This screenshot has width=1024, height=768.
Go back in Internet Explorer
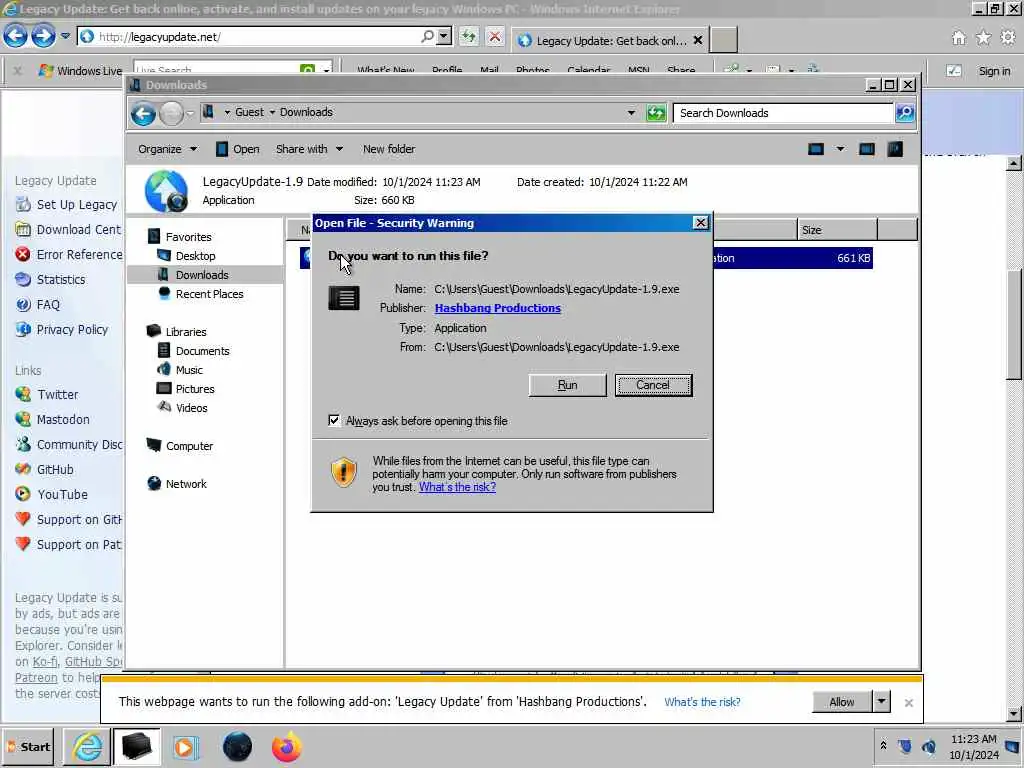(16, 36)
